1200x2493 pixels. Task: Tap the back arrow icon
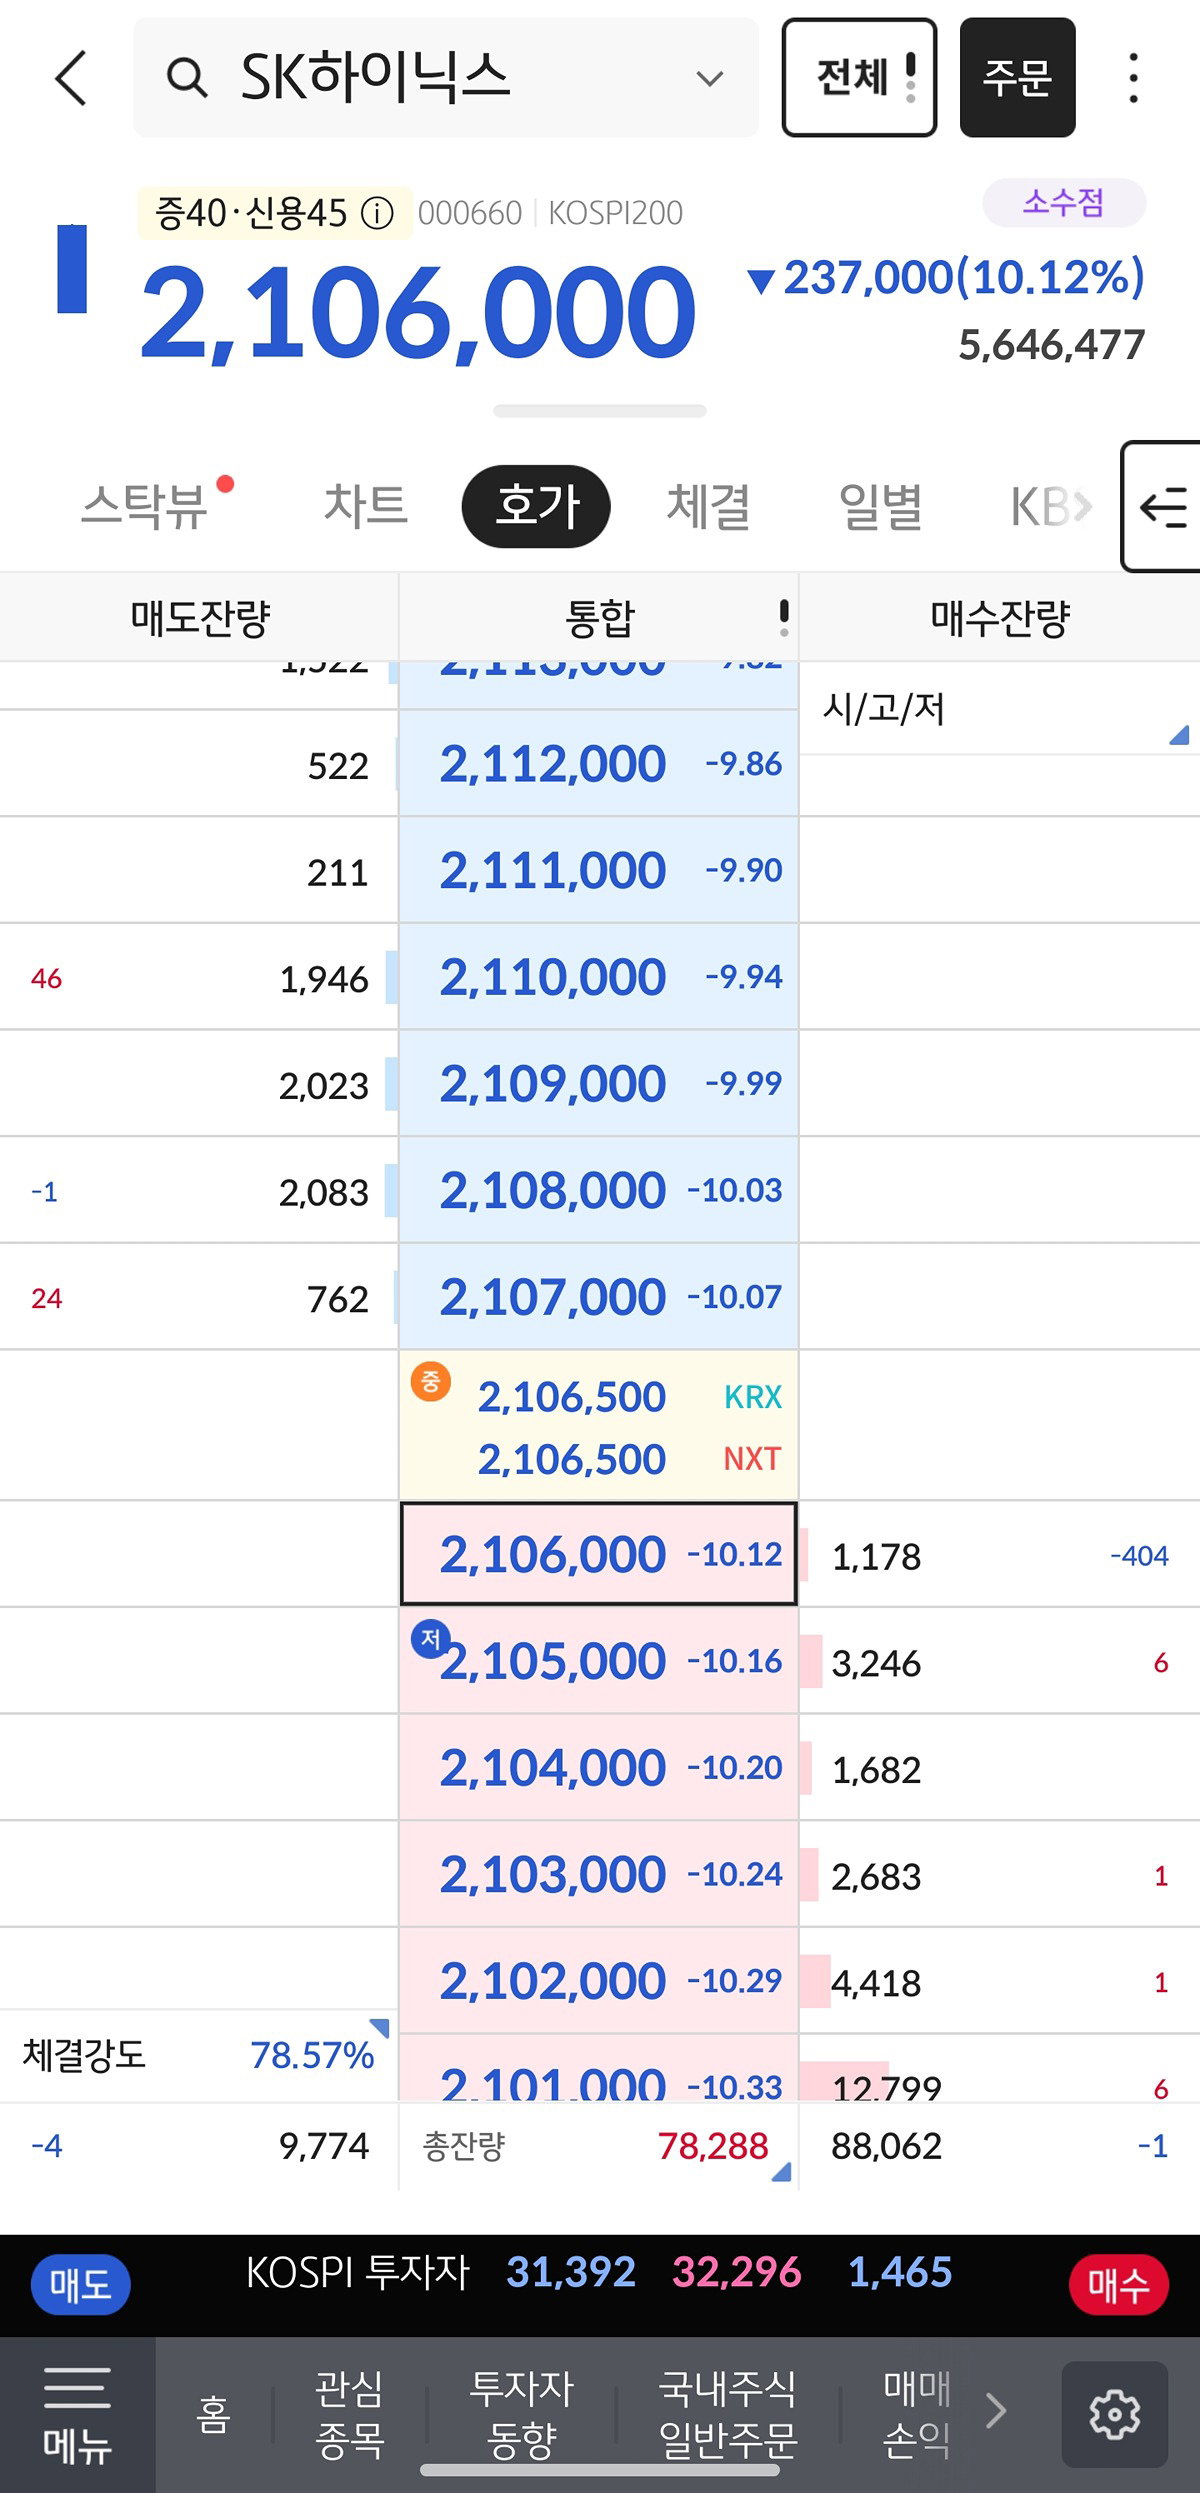click(71, 78)
